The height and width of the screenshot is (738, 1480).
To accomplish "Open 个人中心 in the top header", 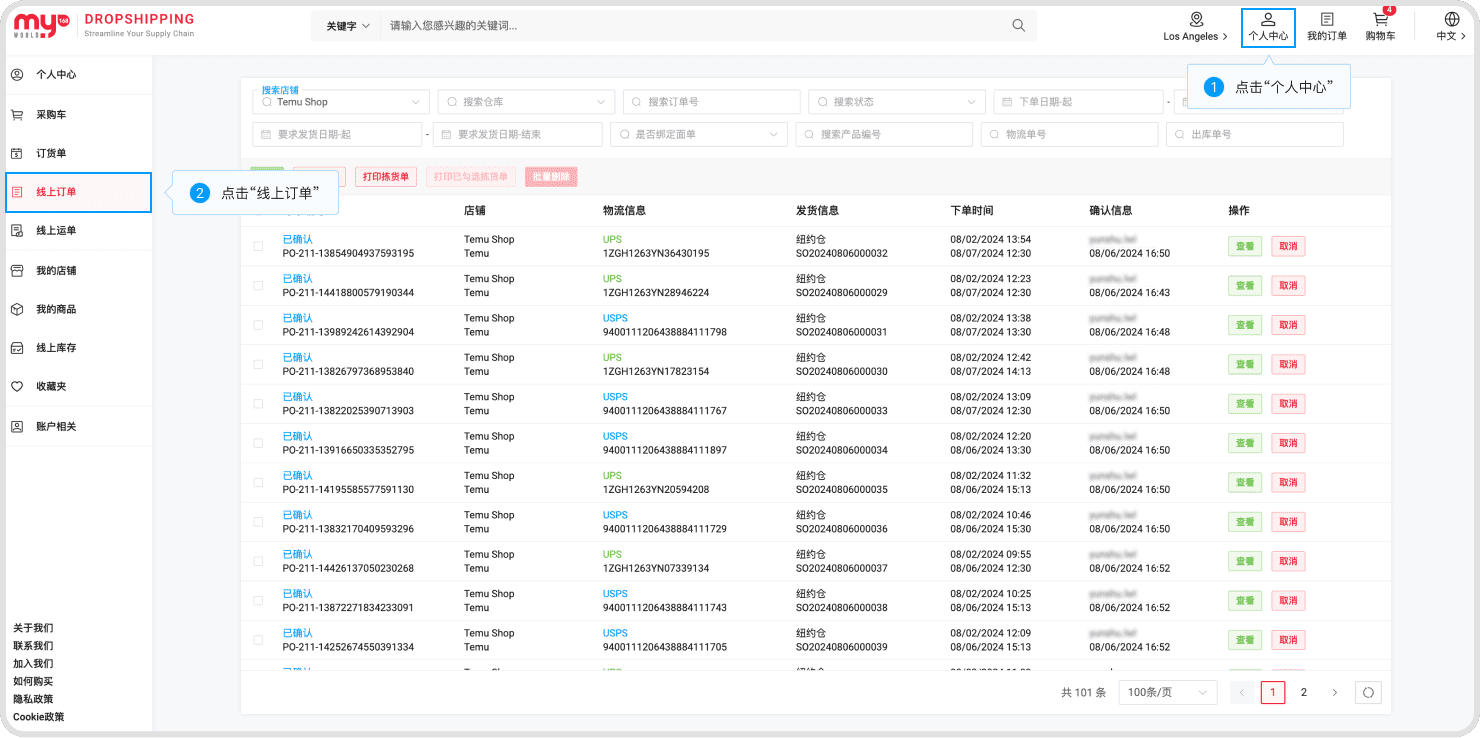I will (1268, 27).
